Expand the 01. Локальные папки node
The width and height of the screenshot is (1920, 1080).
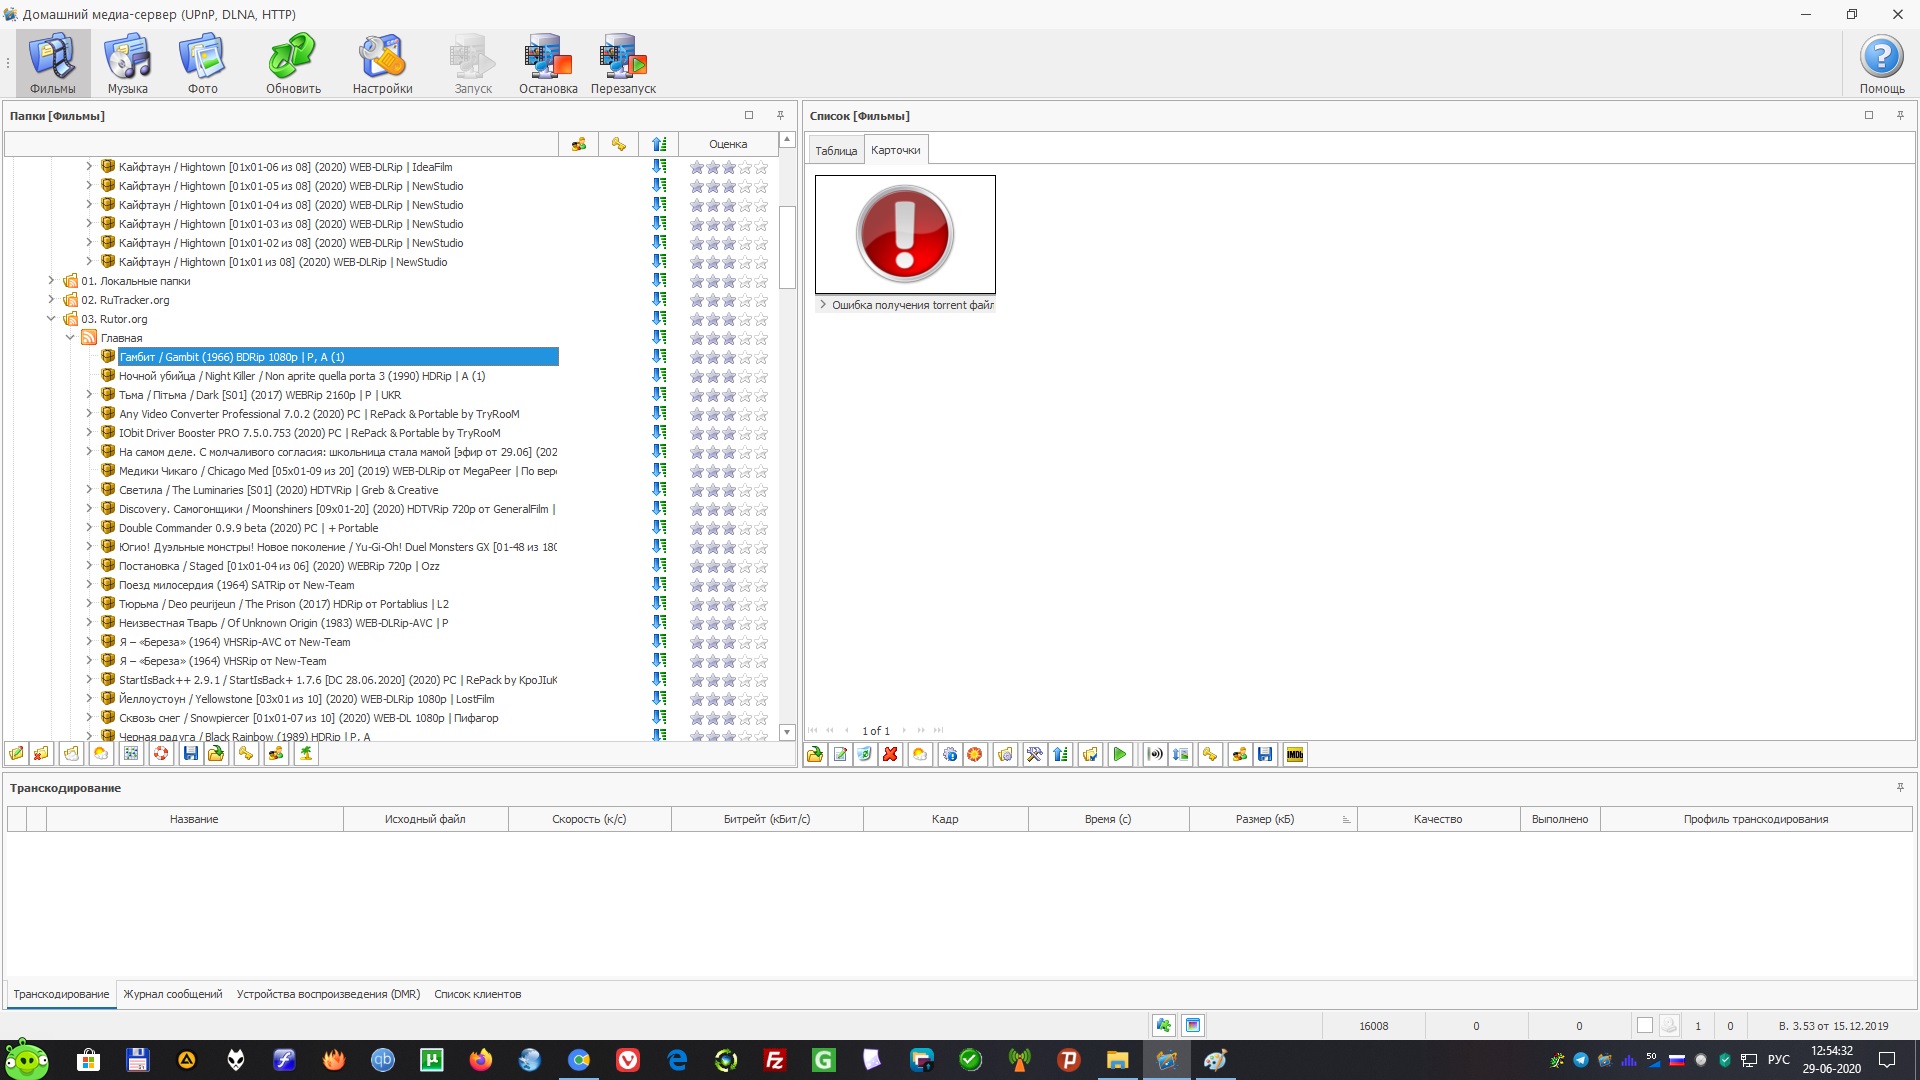tap(51, 281)
